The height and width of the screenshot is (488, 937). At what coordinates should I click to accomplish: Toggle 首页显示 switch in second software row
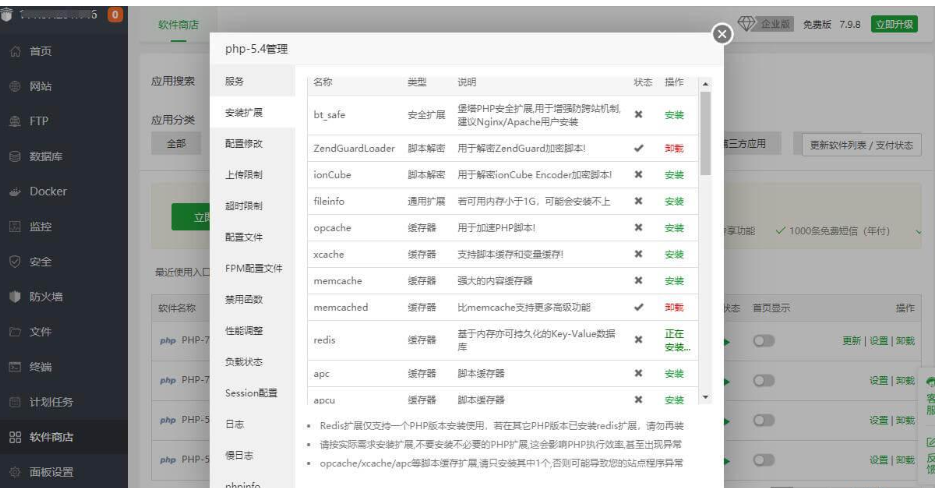click(764, 380)
